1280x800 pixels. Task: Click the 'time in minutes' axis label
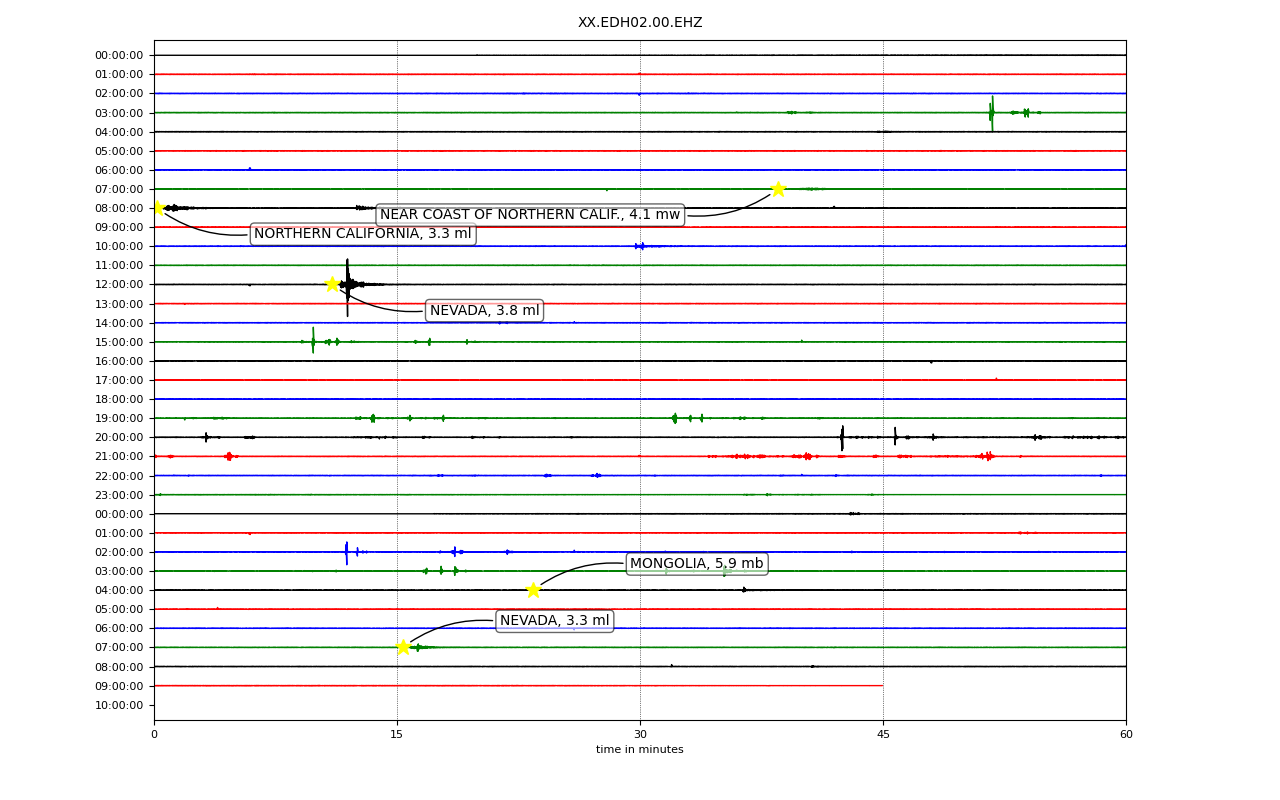(x=640, y=750)
